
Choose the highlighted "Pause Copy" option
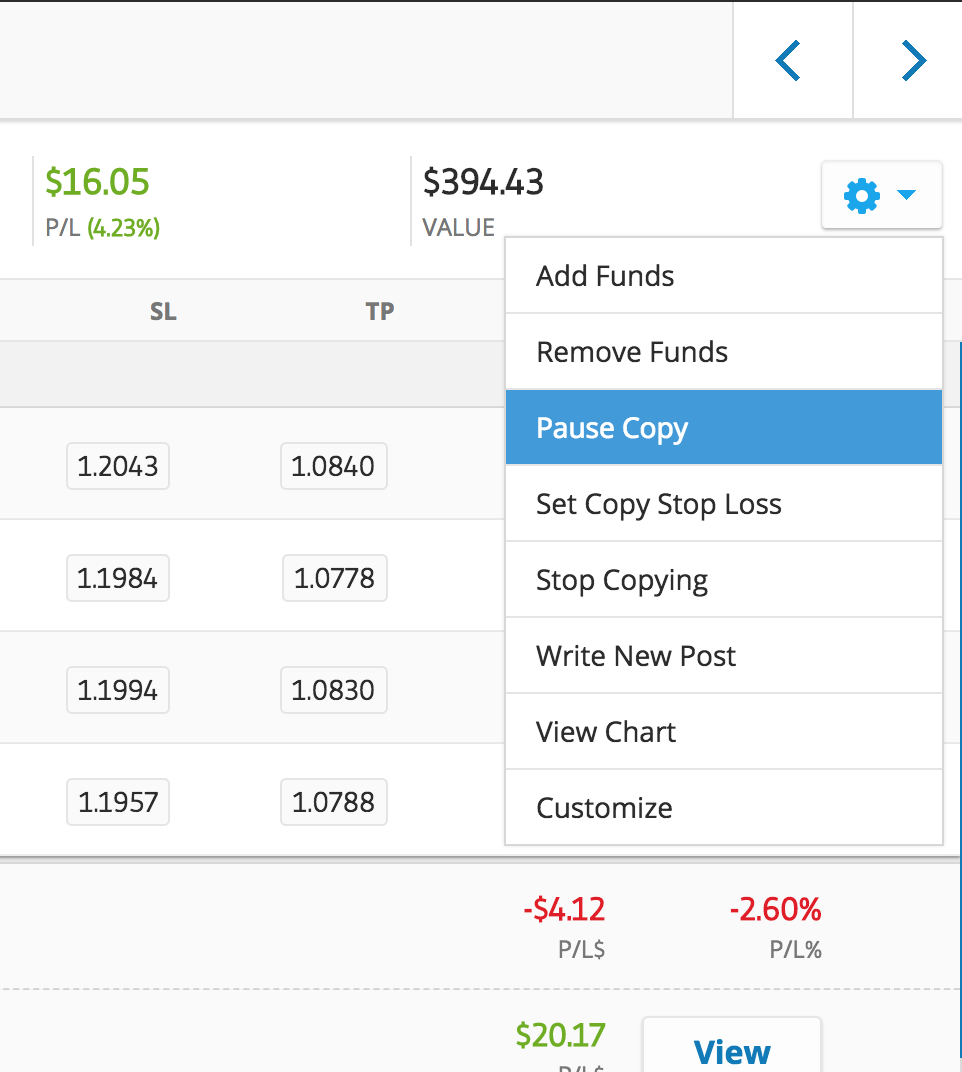(611, 427)
